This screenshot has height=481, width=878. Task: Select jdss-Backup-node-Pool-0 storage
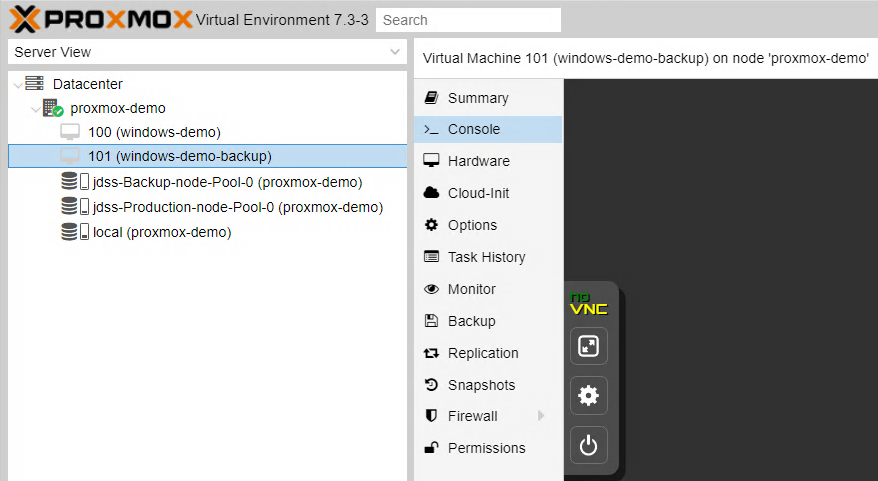coord(227,182)
